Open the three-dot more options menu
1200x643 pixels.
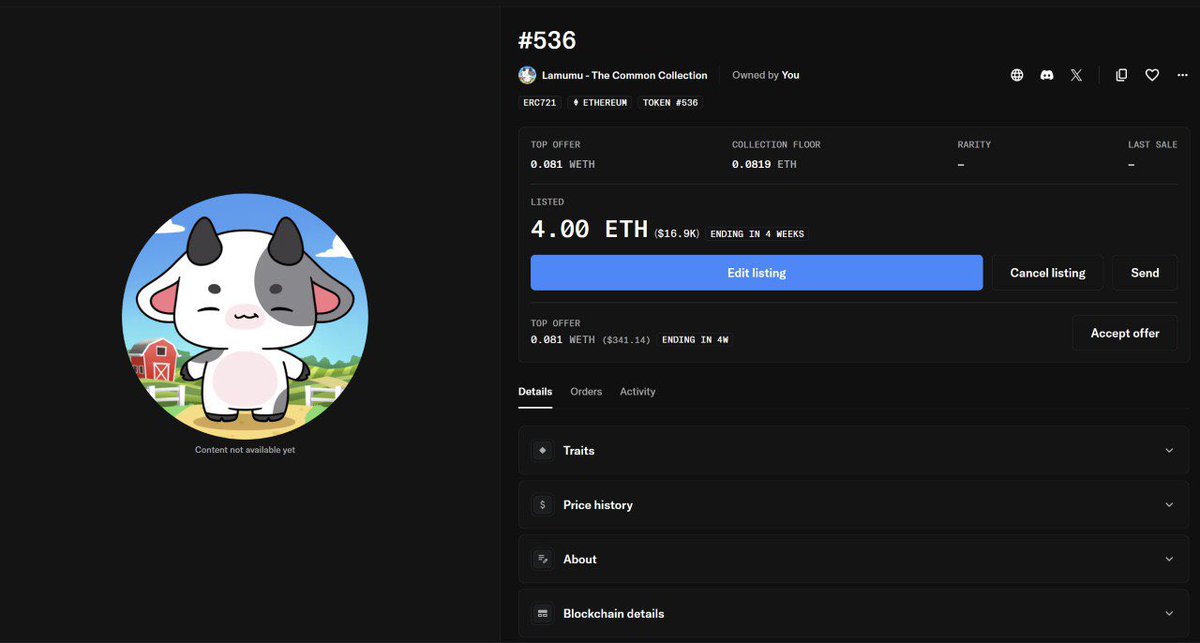[1181, 75]
